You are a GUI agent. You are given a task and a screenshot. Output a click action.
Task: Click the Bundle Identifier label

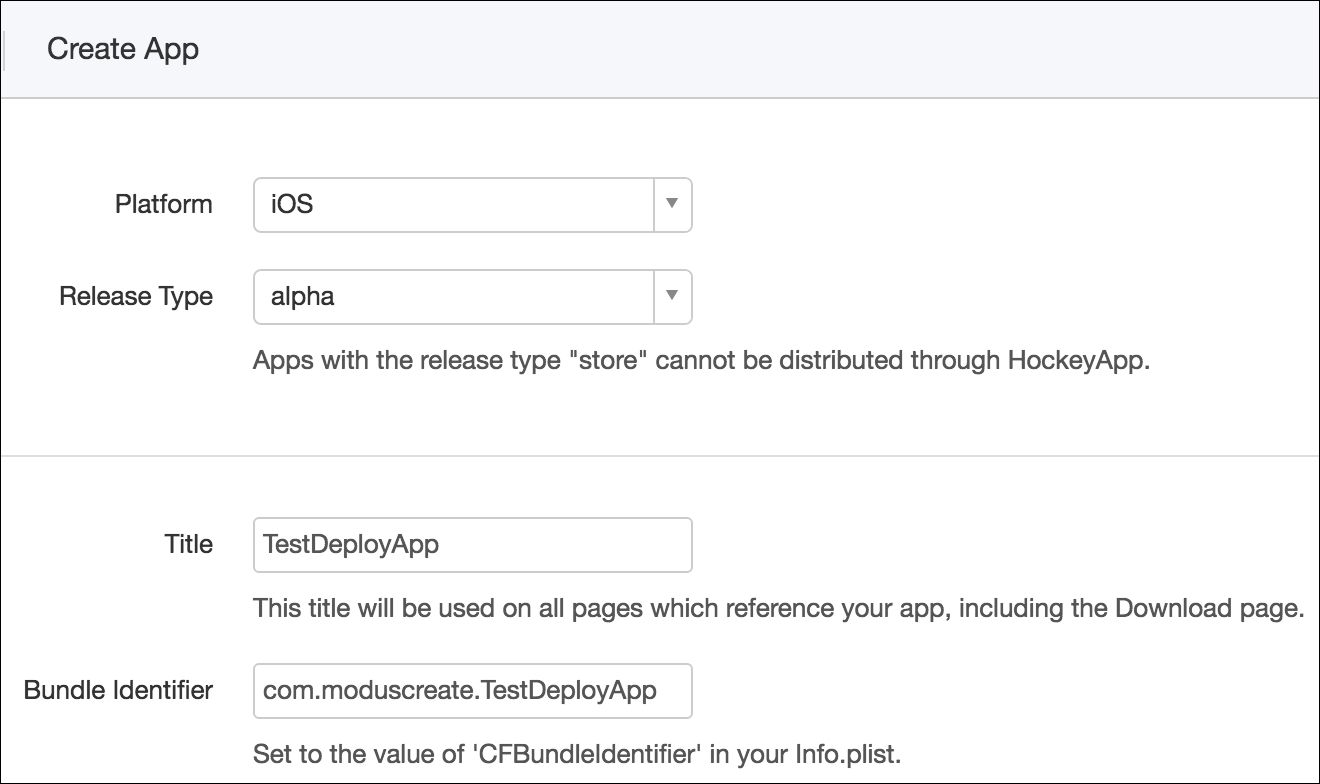(118, 690)
